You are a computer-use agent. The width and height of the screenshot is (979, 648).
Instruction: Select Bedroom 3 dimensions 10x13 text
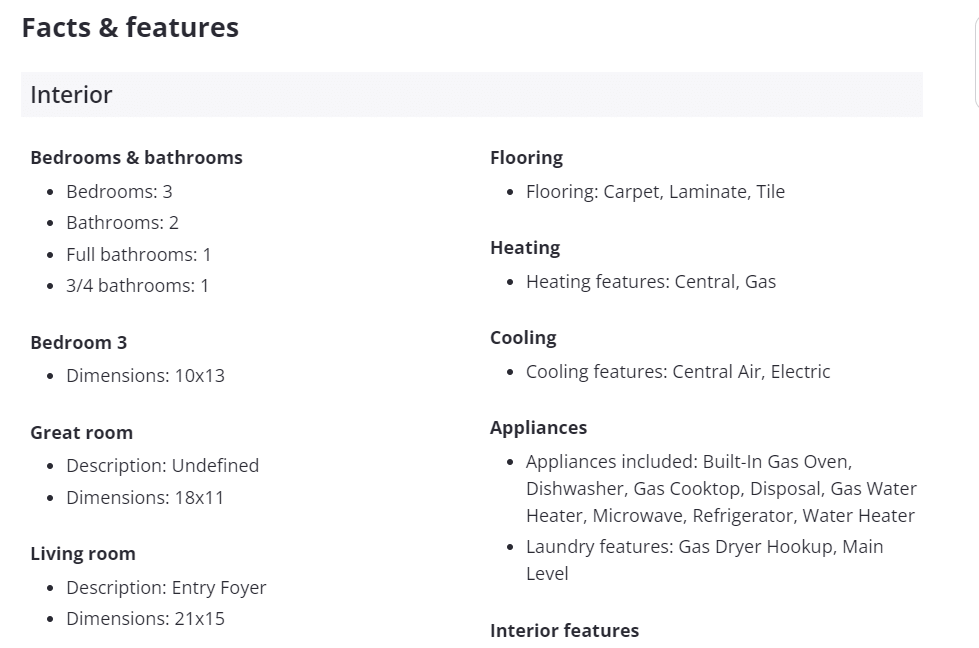pyautogui.click(x=145, y=376)
